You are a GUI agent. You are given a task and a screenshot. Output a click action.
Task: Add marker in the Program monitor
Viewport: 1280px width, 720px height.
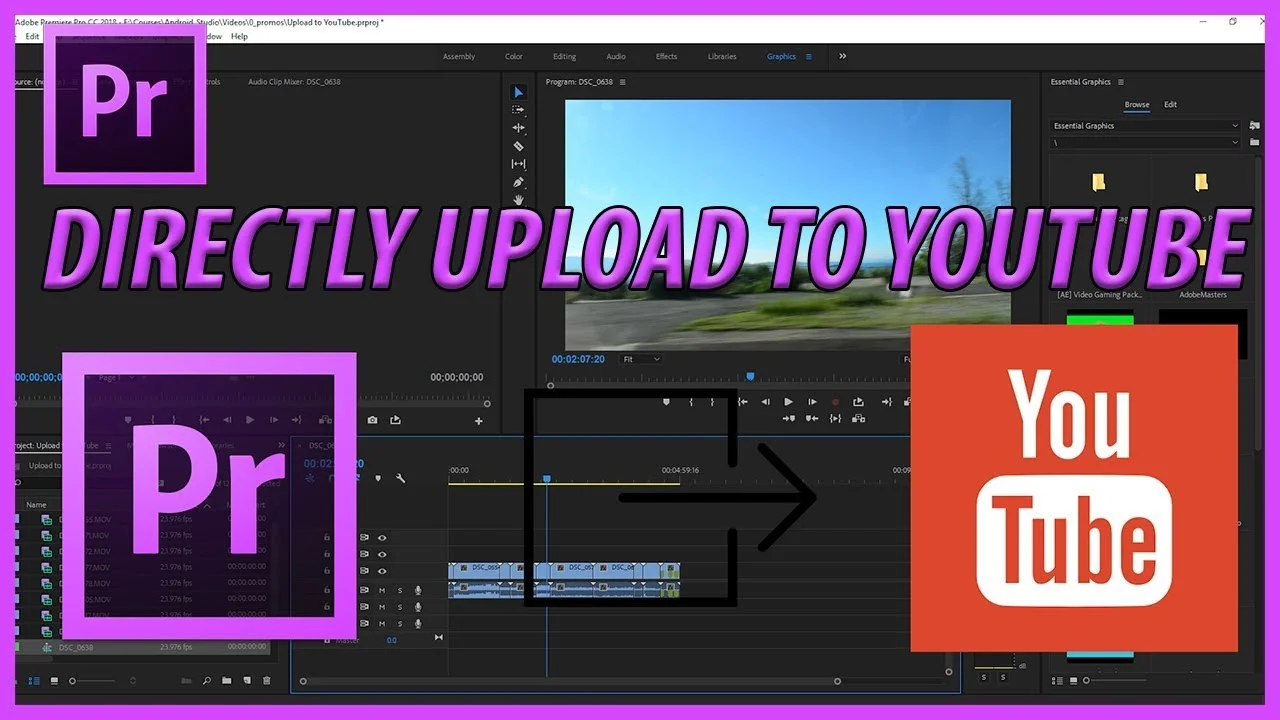coord(667,402)
